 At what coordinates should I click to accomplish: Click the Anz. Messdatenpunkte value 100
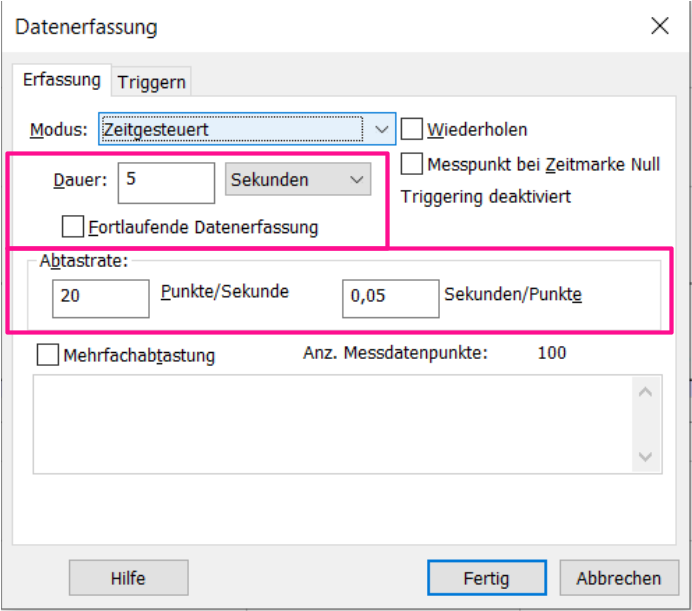point(552,353)
